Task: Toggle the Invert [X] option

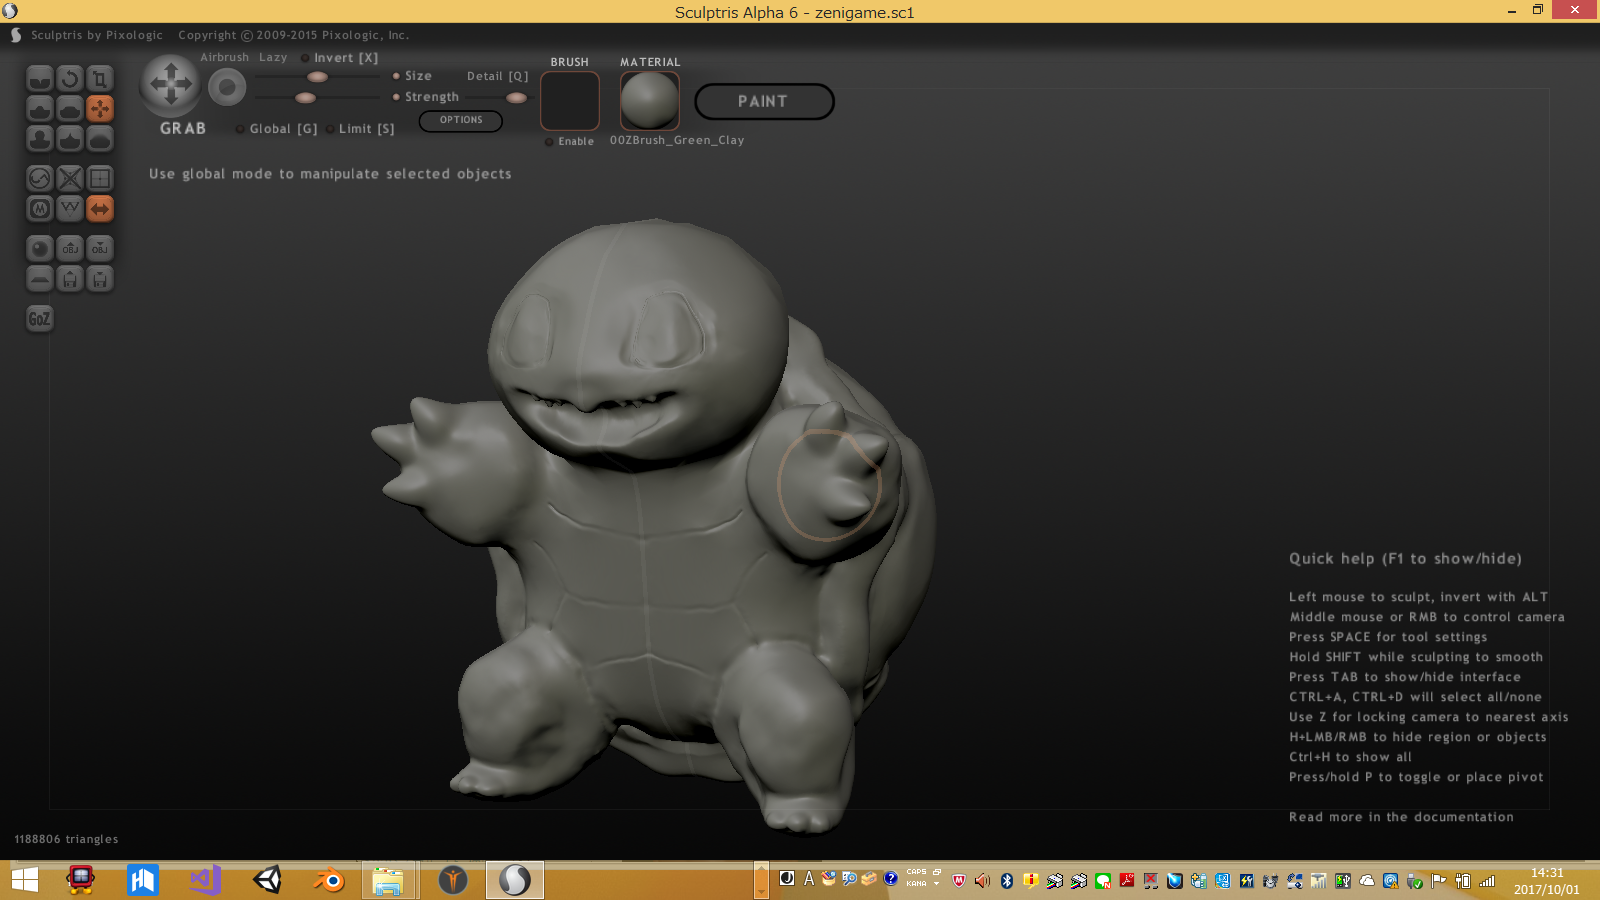Action: 340,58
